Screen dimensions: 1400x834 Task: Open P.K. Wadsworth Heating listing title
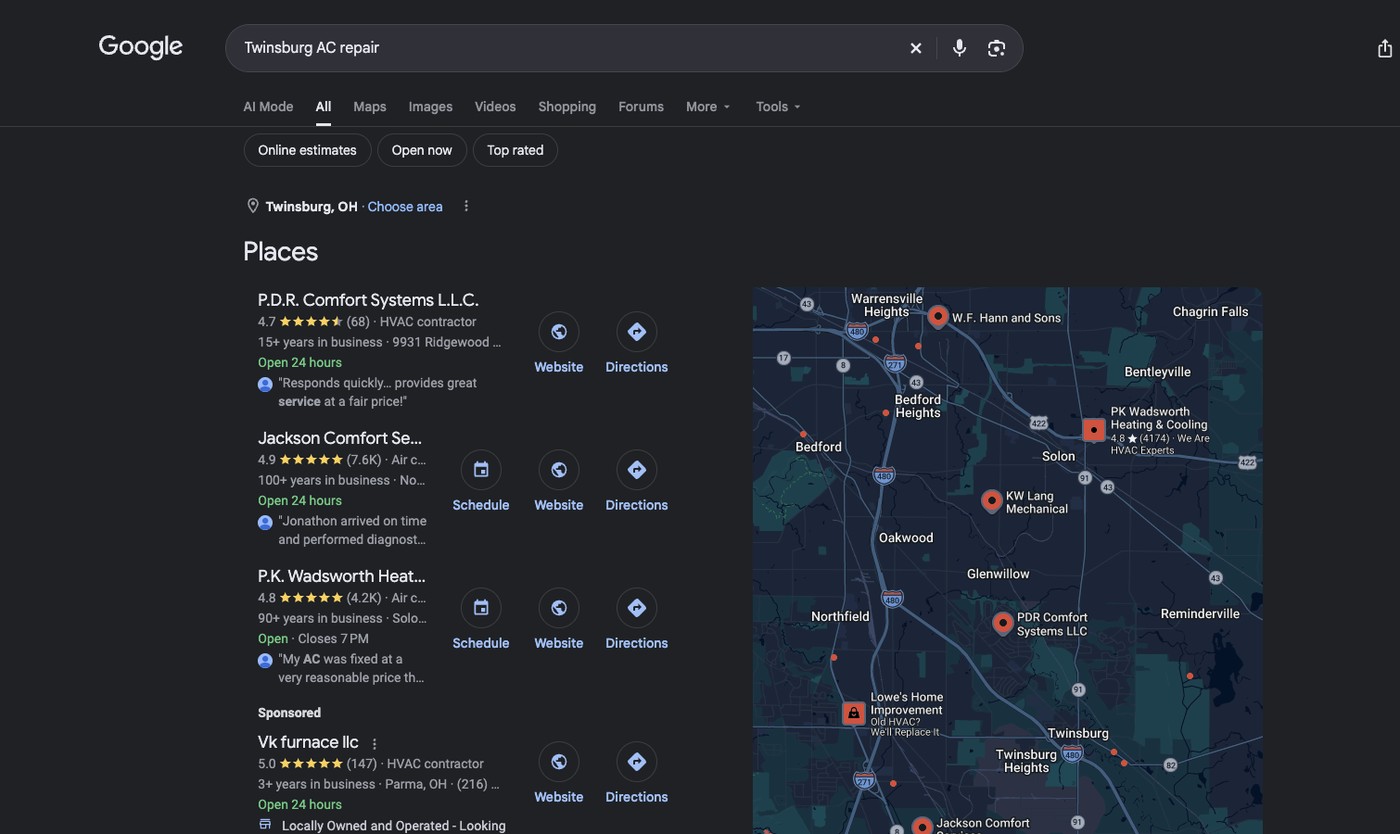pos(342,576)
